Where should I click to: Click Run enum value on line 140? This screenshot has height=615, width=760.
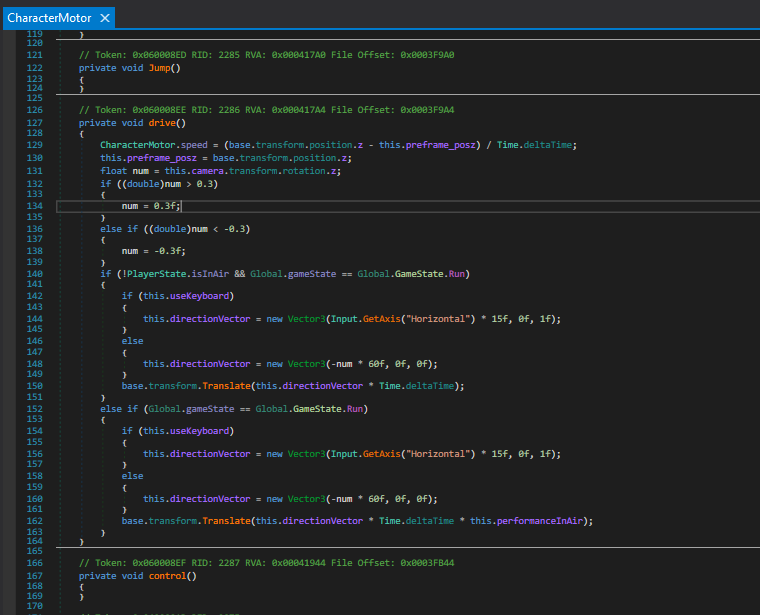(x=456, y=274)
